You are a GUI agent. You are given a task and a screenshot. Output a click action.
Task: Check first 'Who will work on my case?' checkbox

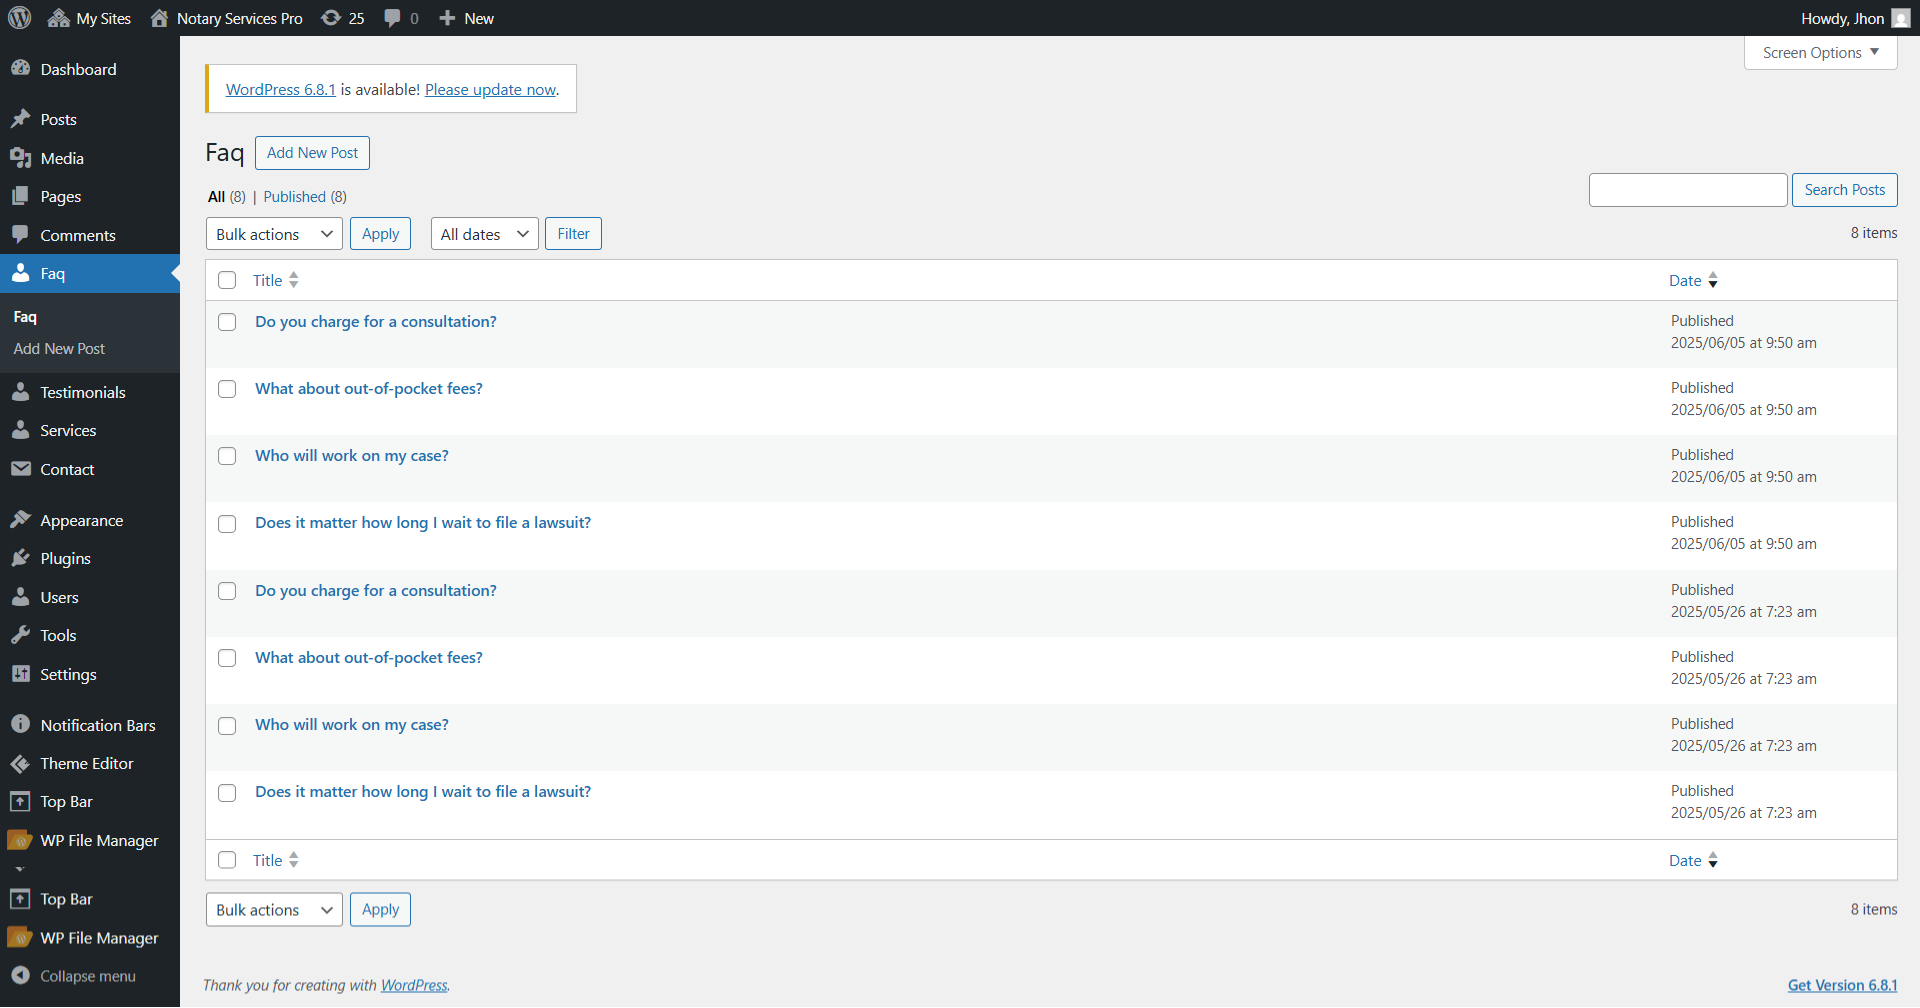pyautogui.click(x=227, y=456)
